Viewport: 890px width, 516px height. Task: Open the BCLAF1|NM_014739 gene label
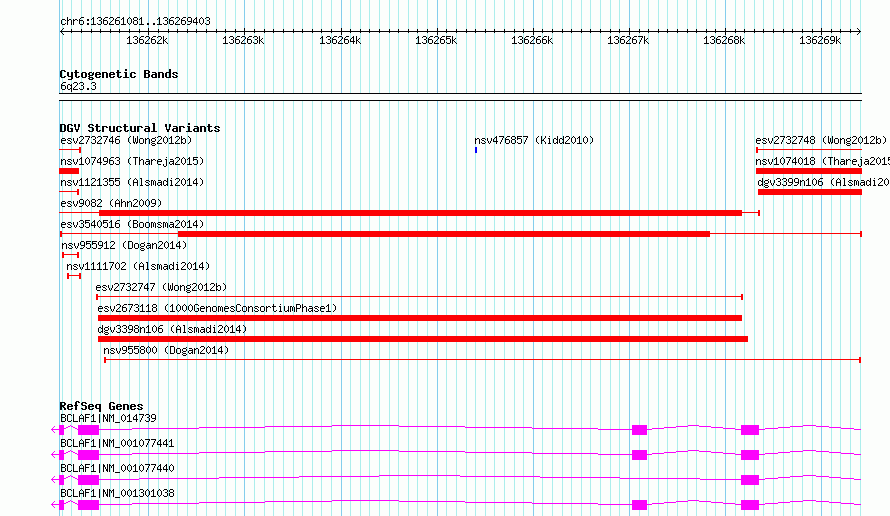coord(108,418)
